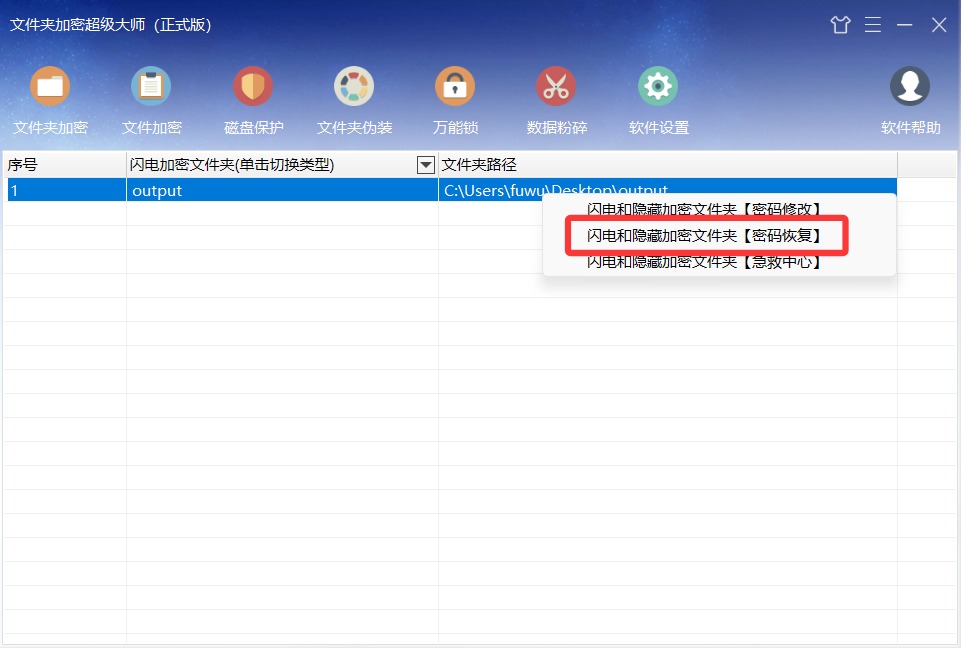Select the output folder row in the list
Screen dimensions: 961x648
452,190
